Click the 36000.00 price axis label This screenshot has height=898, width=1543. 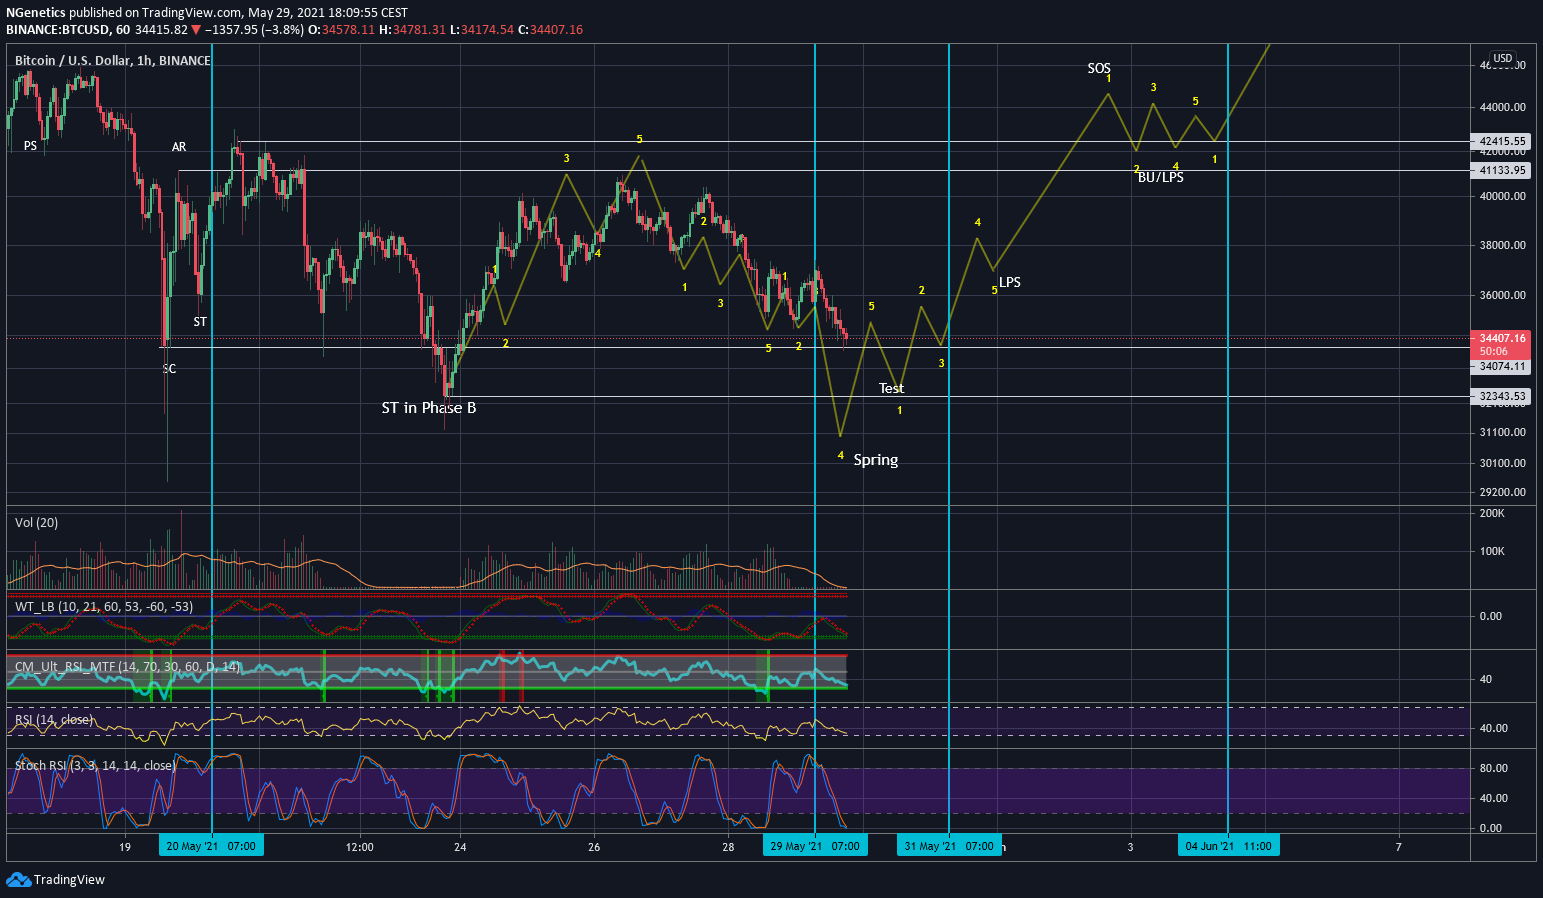(1503, 295)
